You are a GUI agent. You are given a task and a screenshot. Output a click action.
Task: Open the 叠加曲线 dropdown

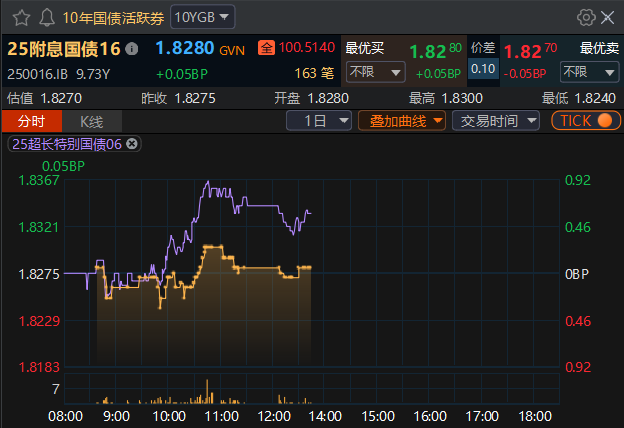click(x=402, y=121)
